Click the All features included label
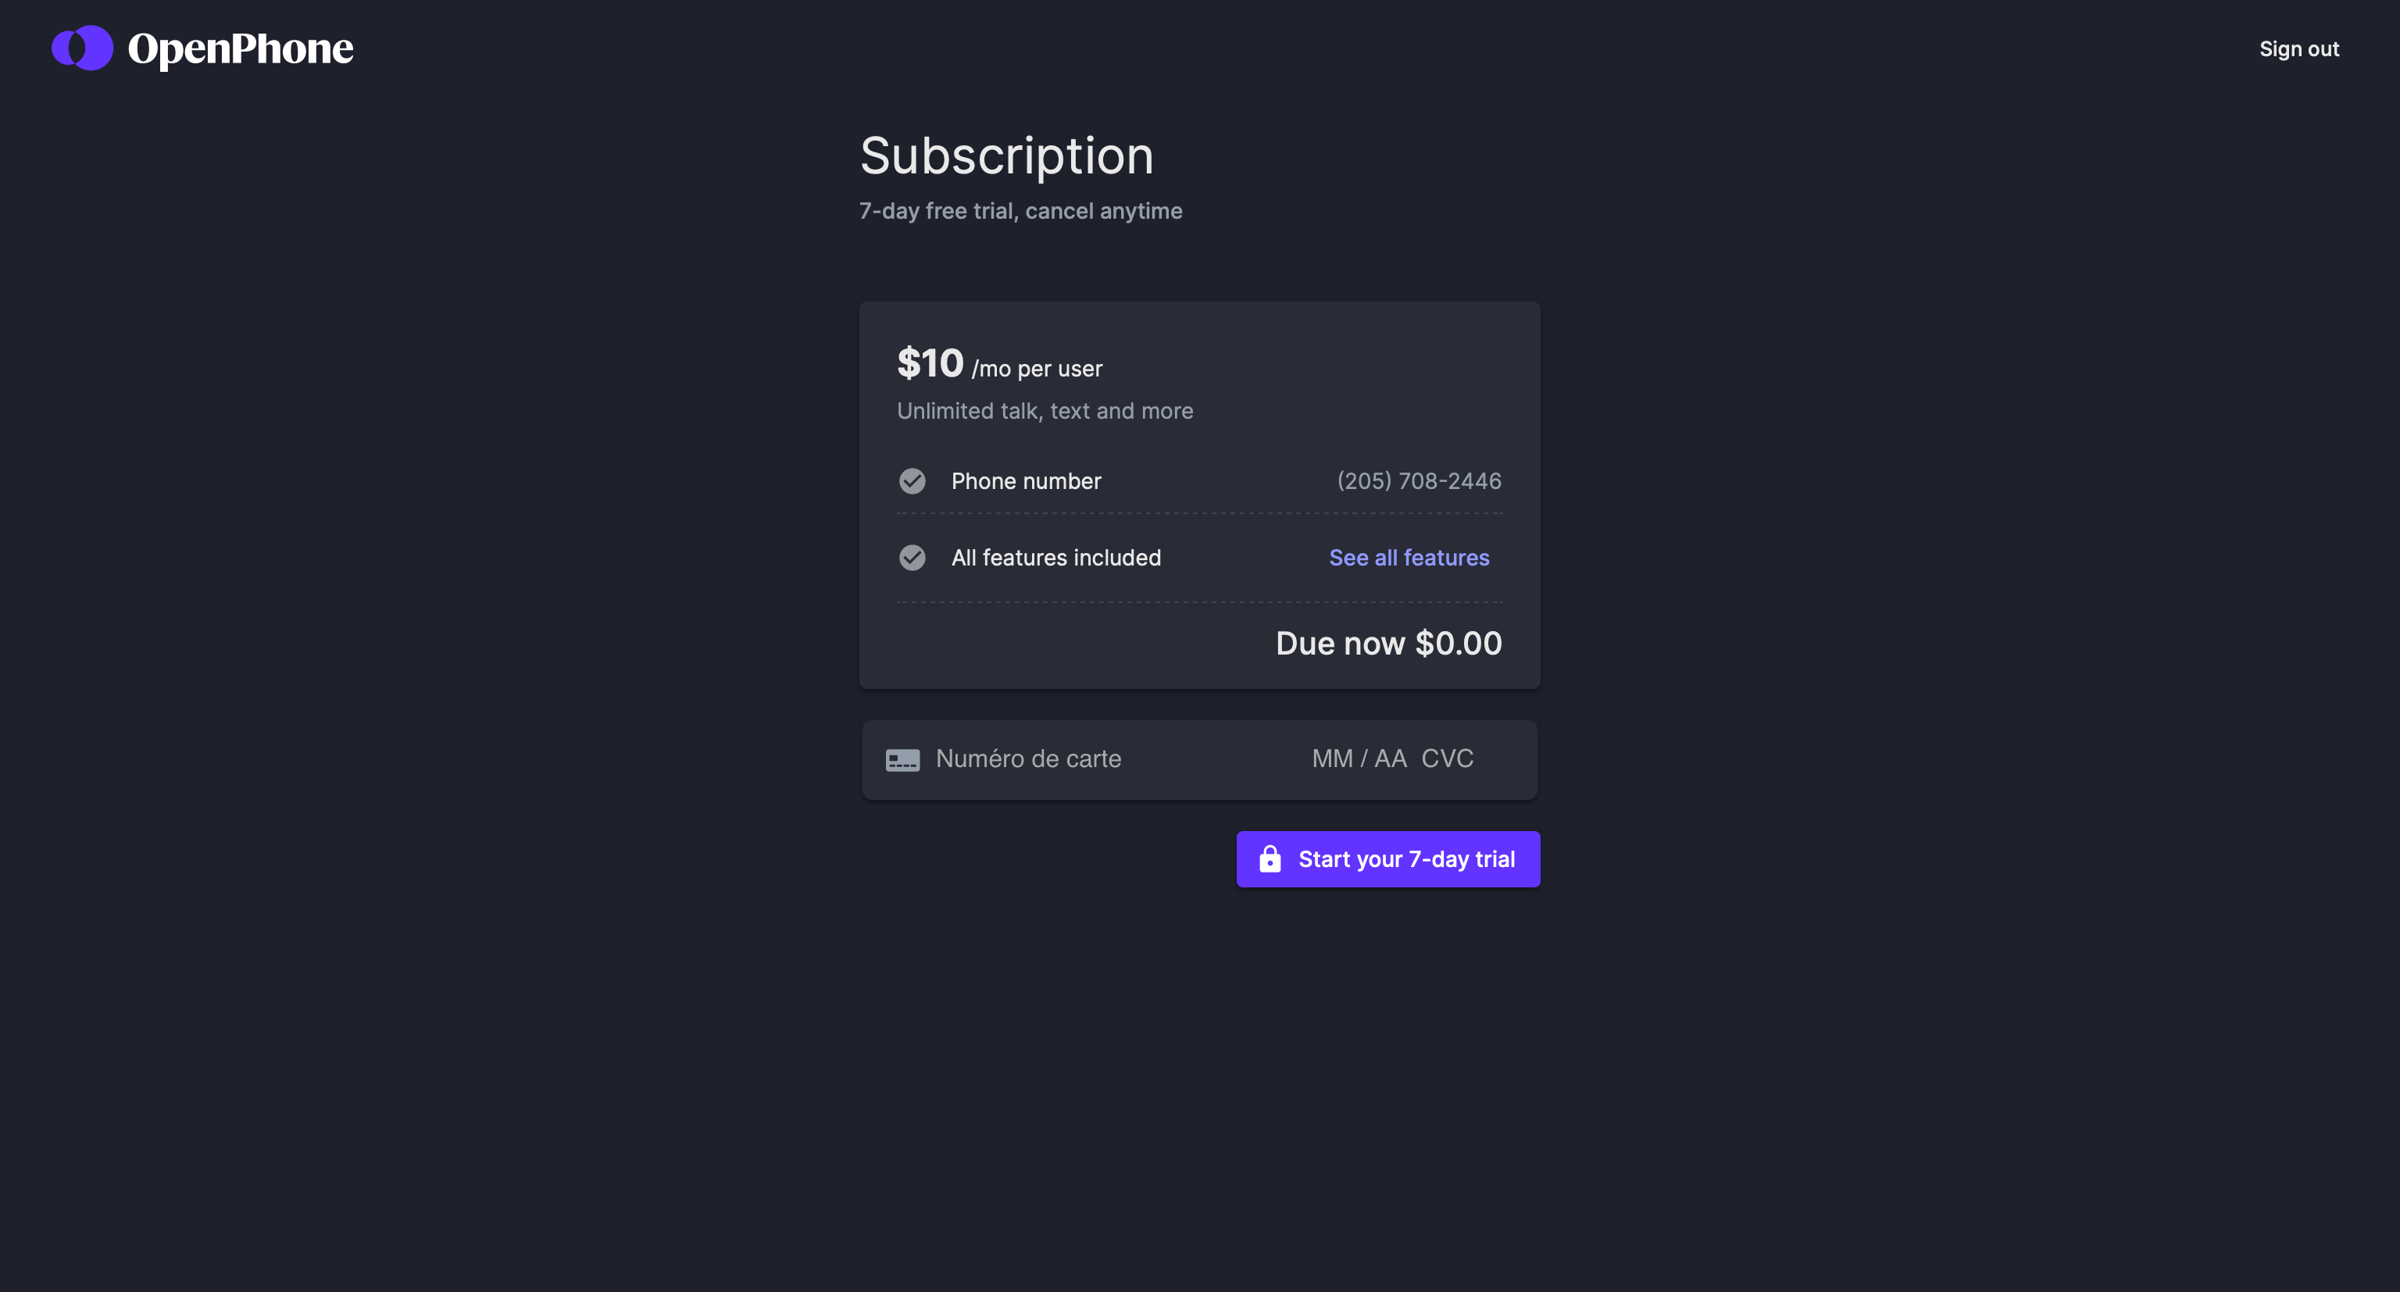The width and height of the screenshot is (2400, 1292). [x=1056, y=557]
